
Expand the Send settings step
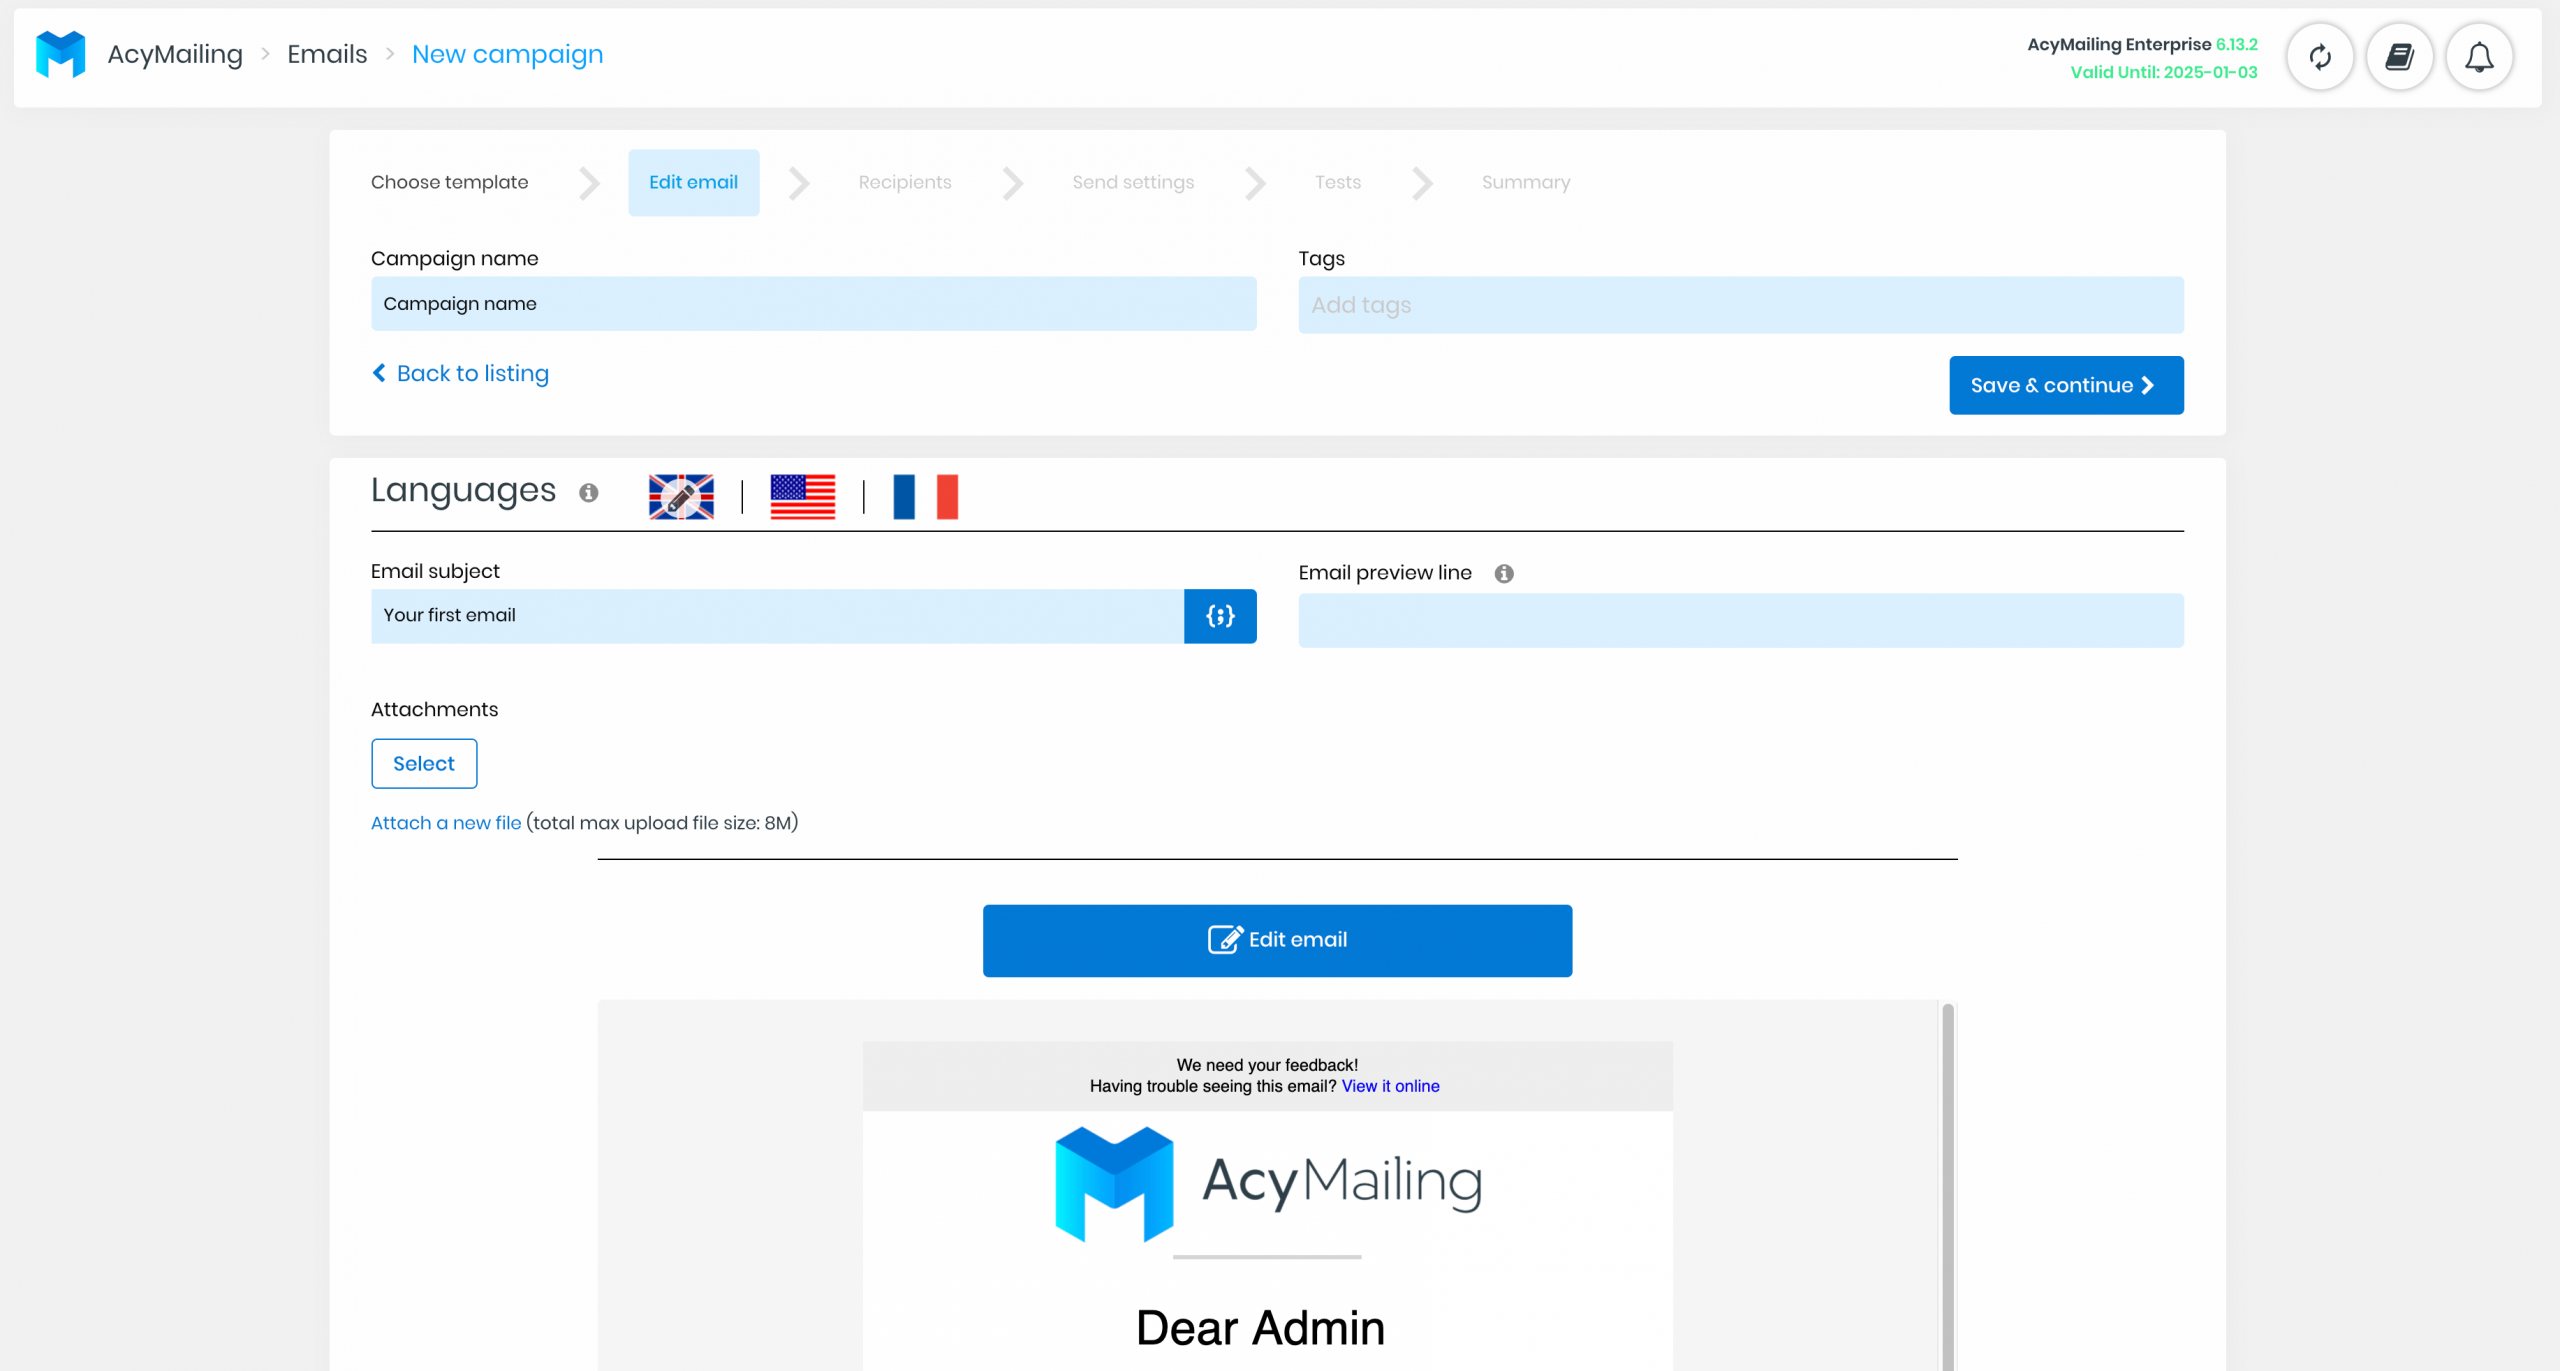click(1133, 181)
